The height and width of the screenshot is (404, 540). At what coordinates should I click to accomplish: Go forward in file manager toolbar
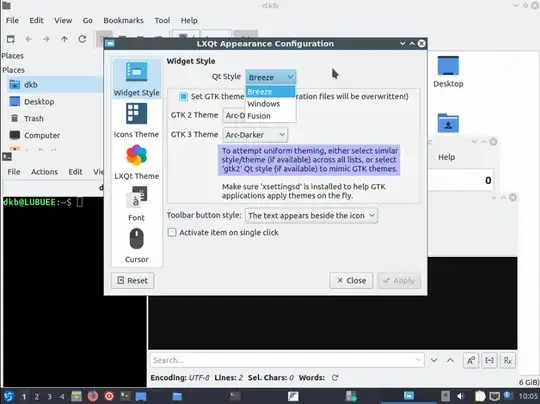tap(46, 39)
